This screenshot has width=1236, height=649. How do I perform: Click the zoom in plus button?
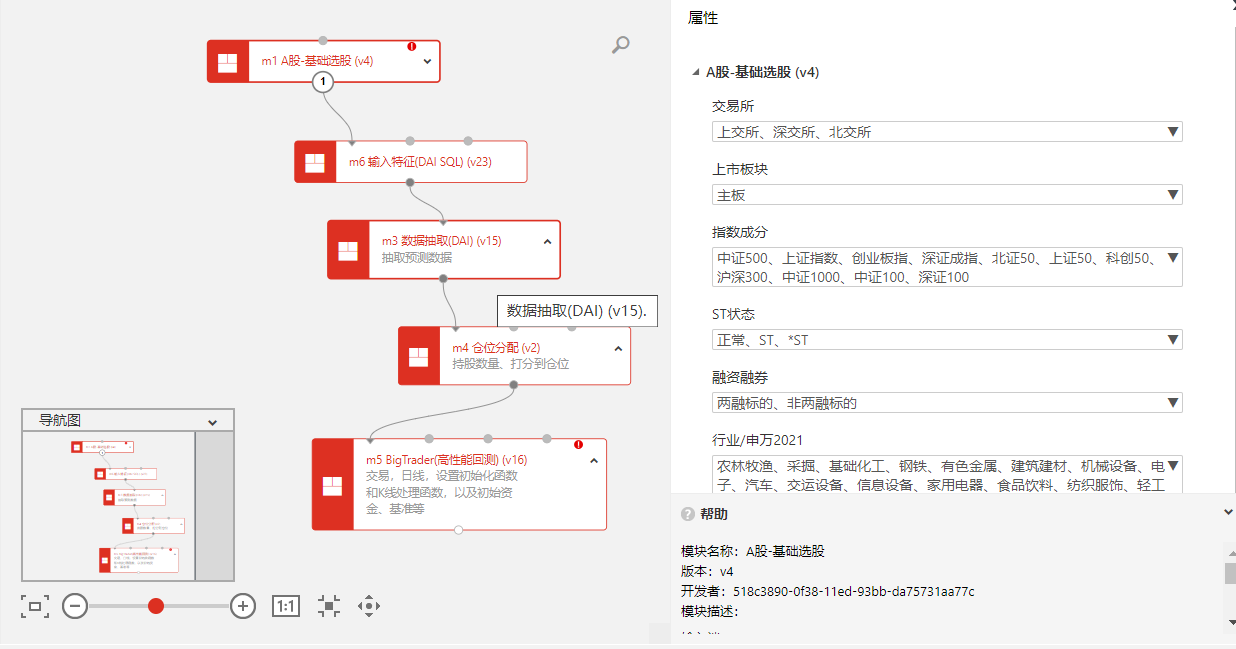coord(243,606)
